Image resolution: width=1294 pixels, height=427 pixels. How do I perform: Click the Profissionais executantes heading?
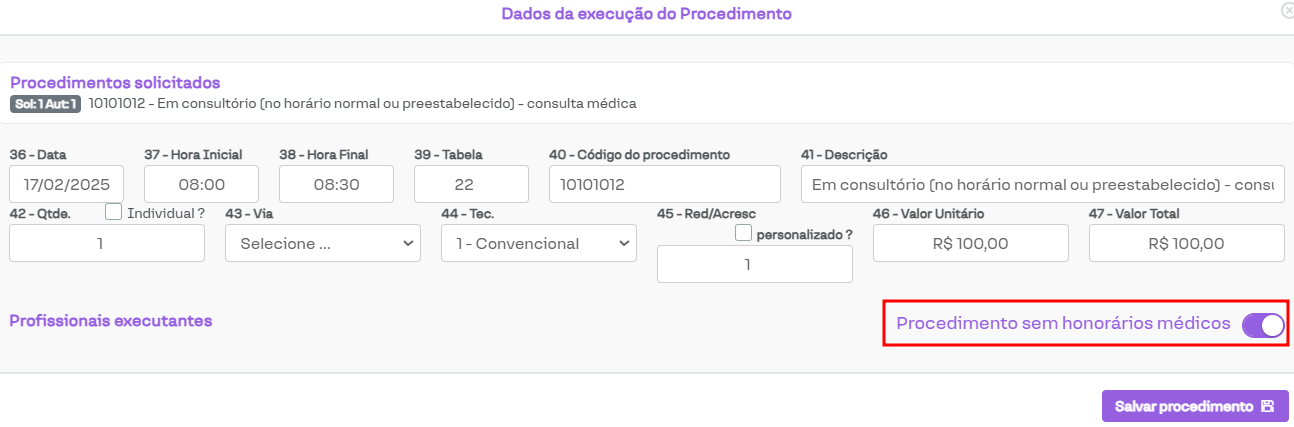coord(111,321)
